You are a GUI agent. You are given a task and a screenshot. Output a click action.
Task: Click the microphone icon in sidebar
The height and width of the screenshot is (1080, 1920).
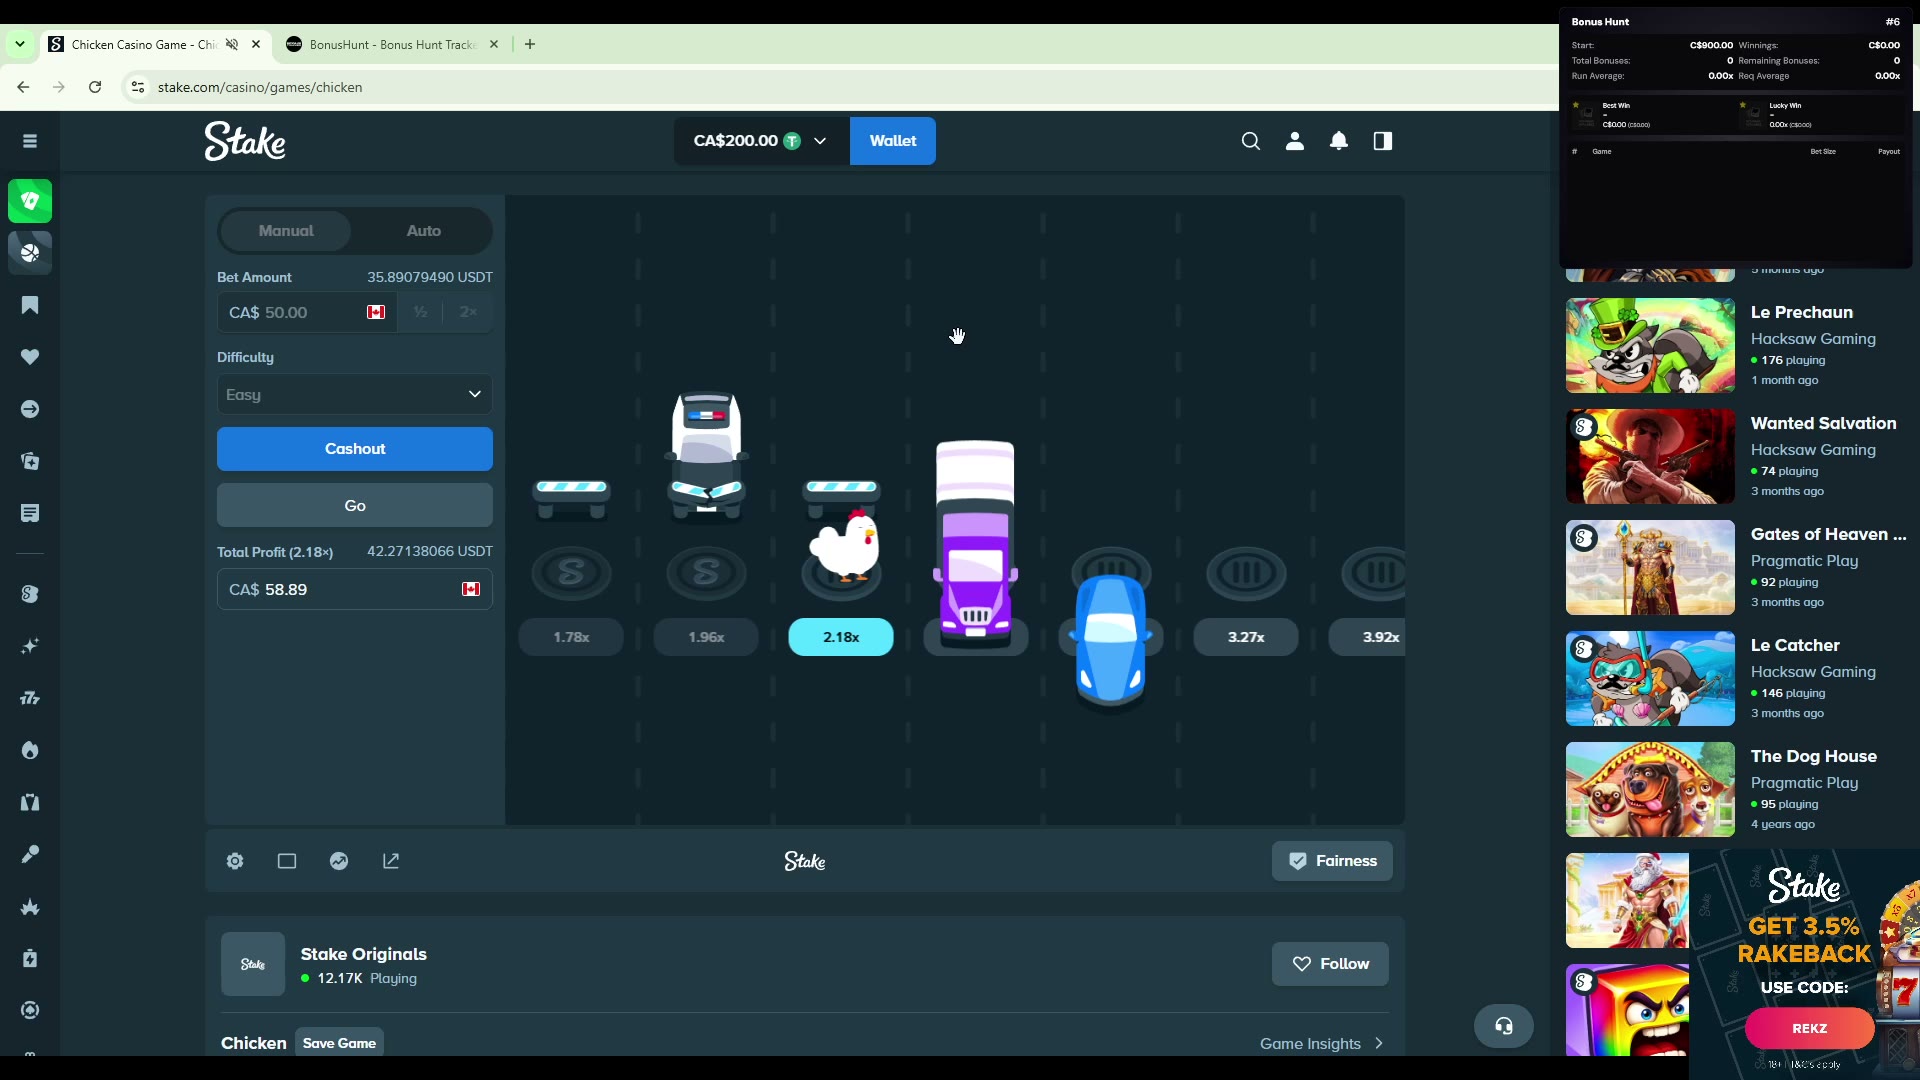pos(30,854)
